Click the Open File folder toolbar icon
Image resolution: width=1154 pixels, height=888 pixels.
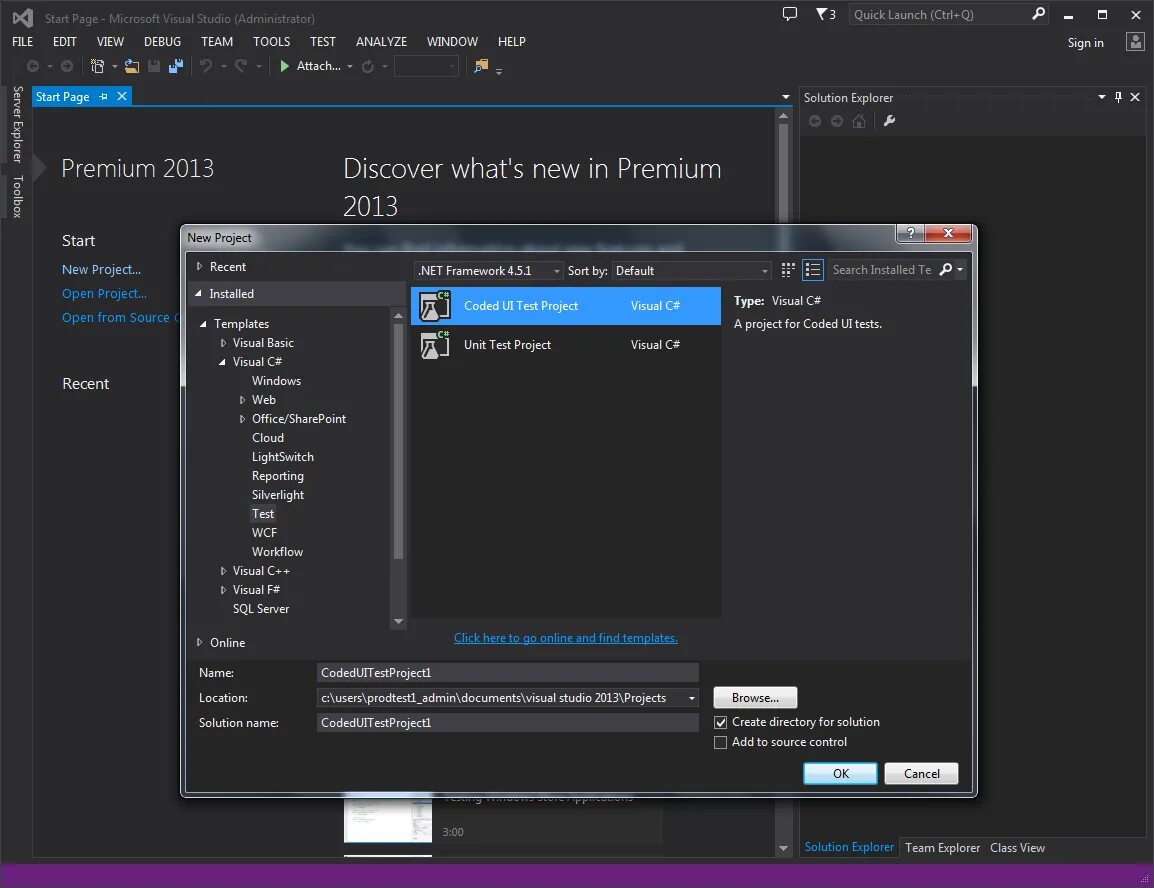[x=132, y=66]
